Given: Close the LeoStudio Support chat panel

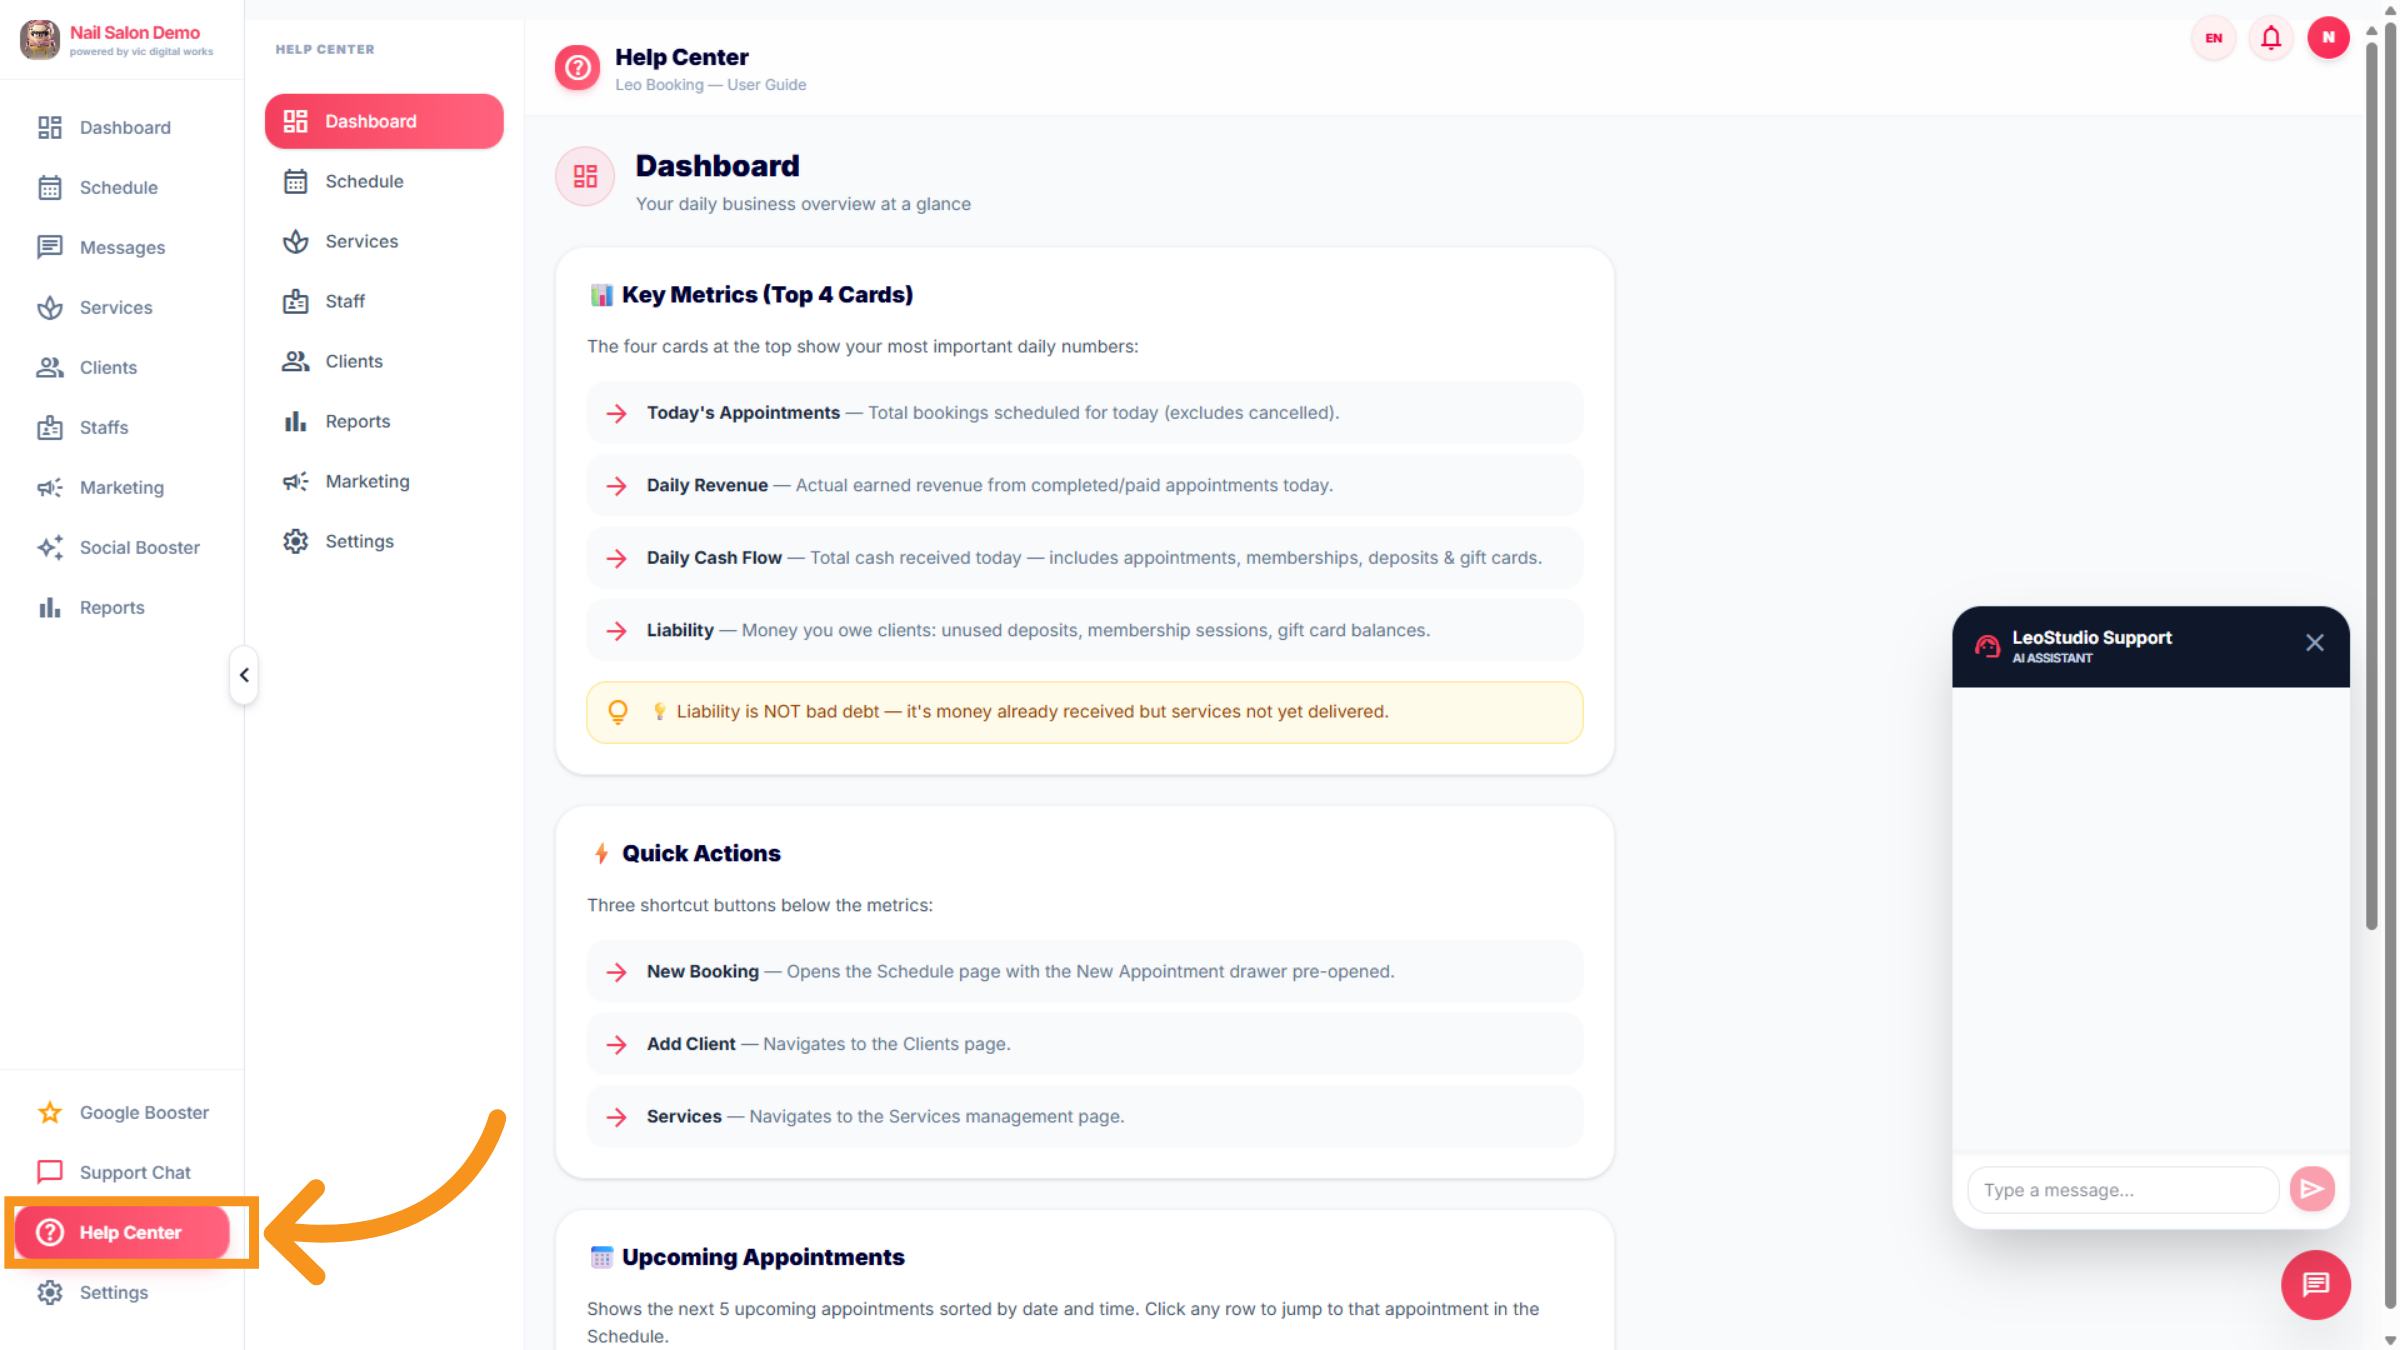Looking at the screenshot, I should [2314, 643].
